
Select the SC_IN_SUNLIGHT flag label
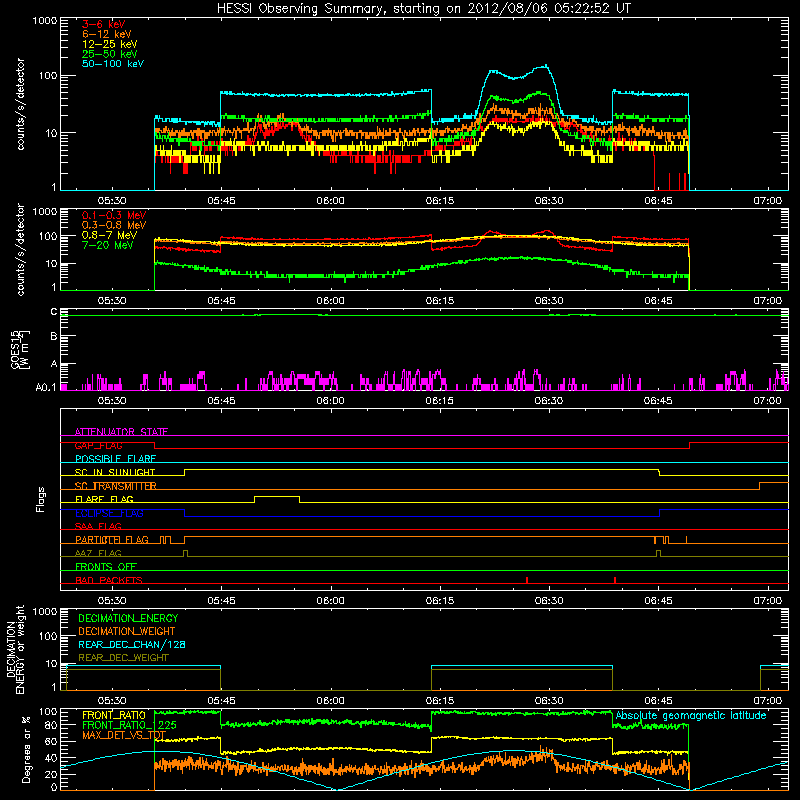115,472
